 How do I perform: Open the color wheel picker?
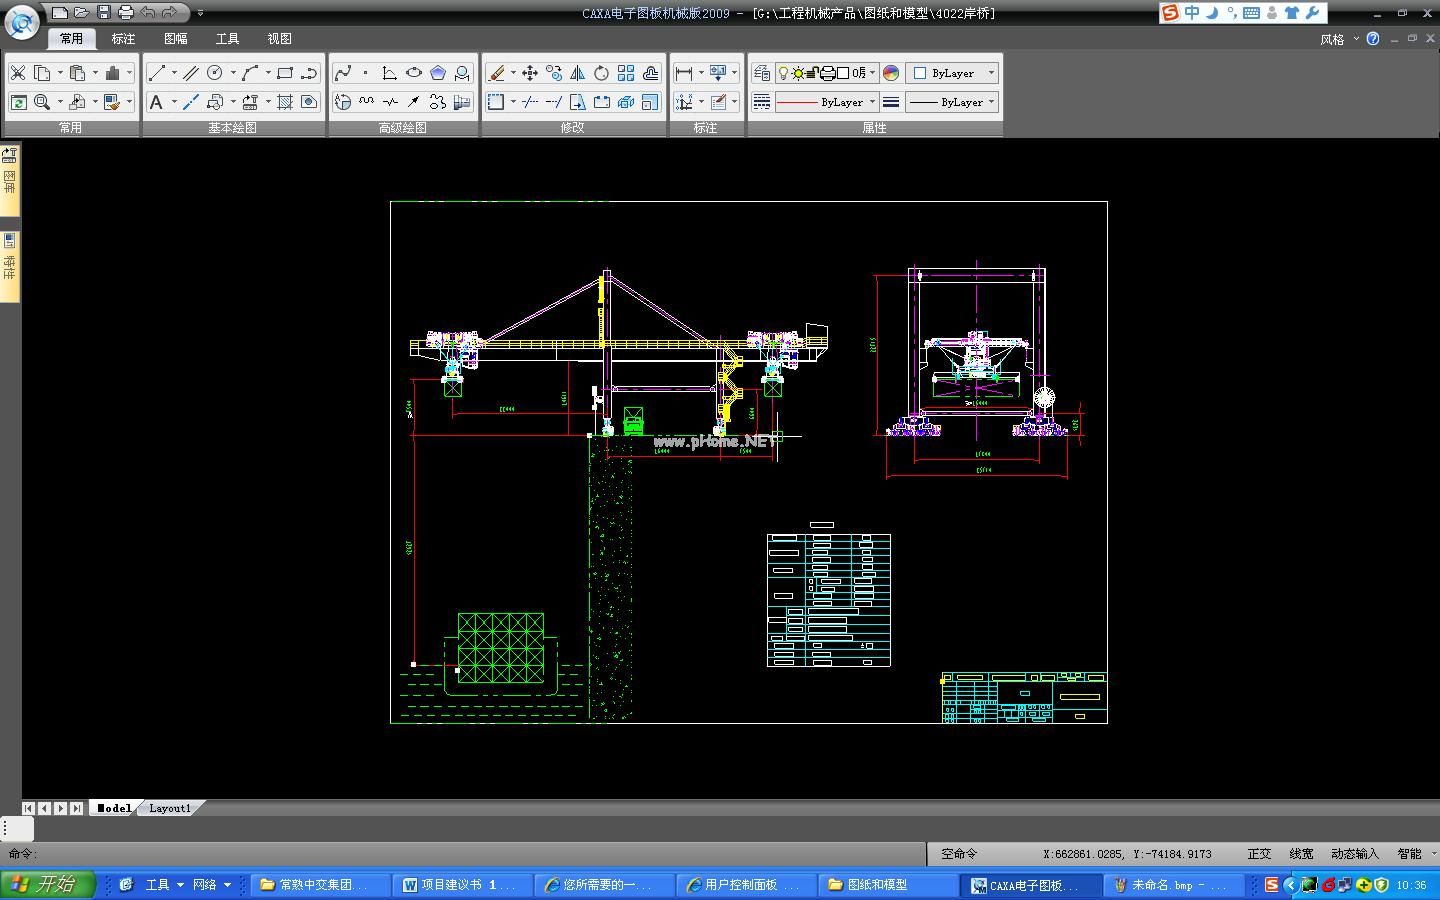(x=891, y=73)
